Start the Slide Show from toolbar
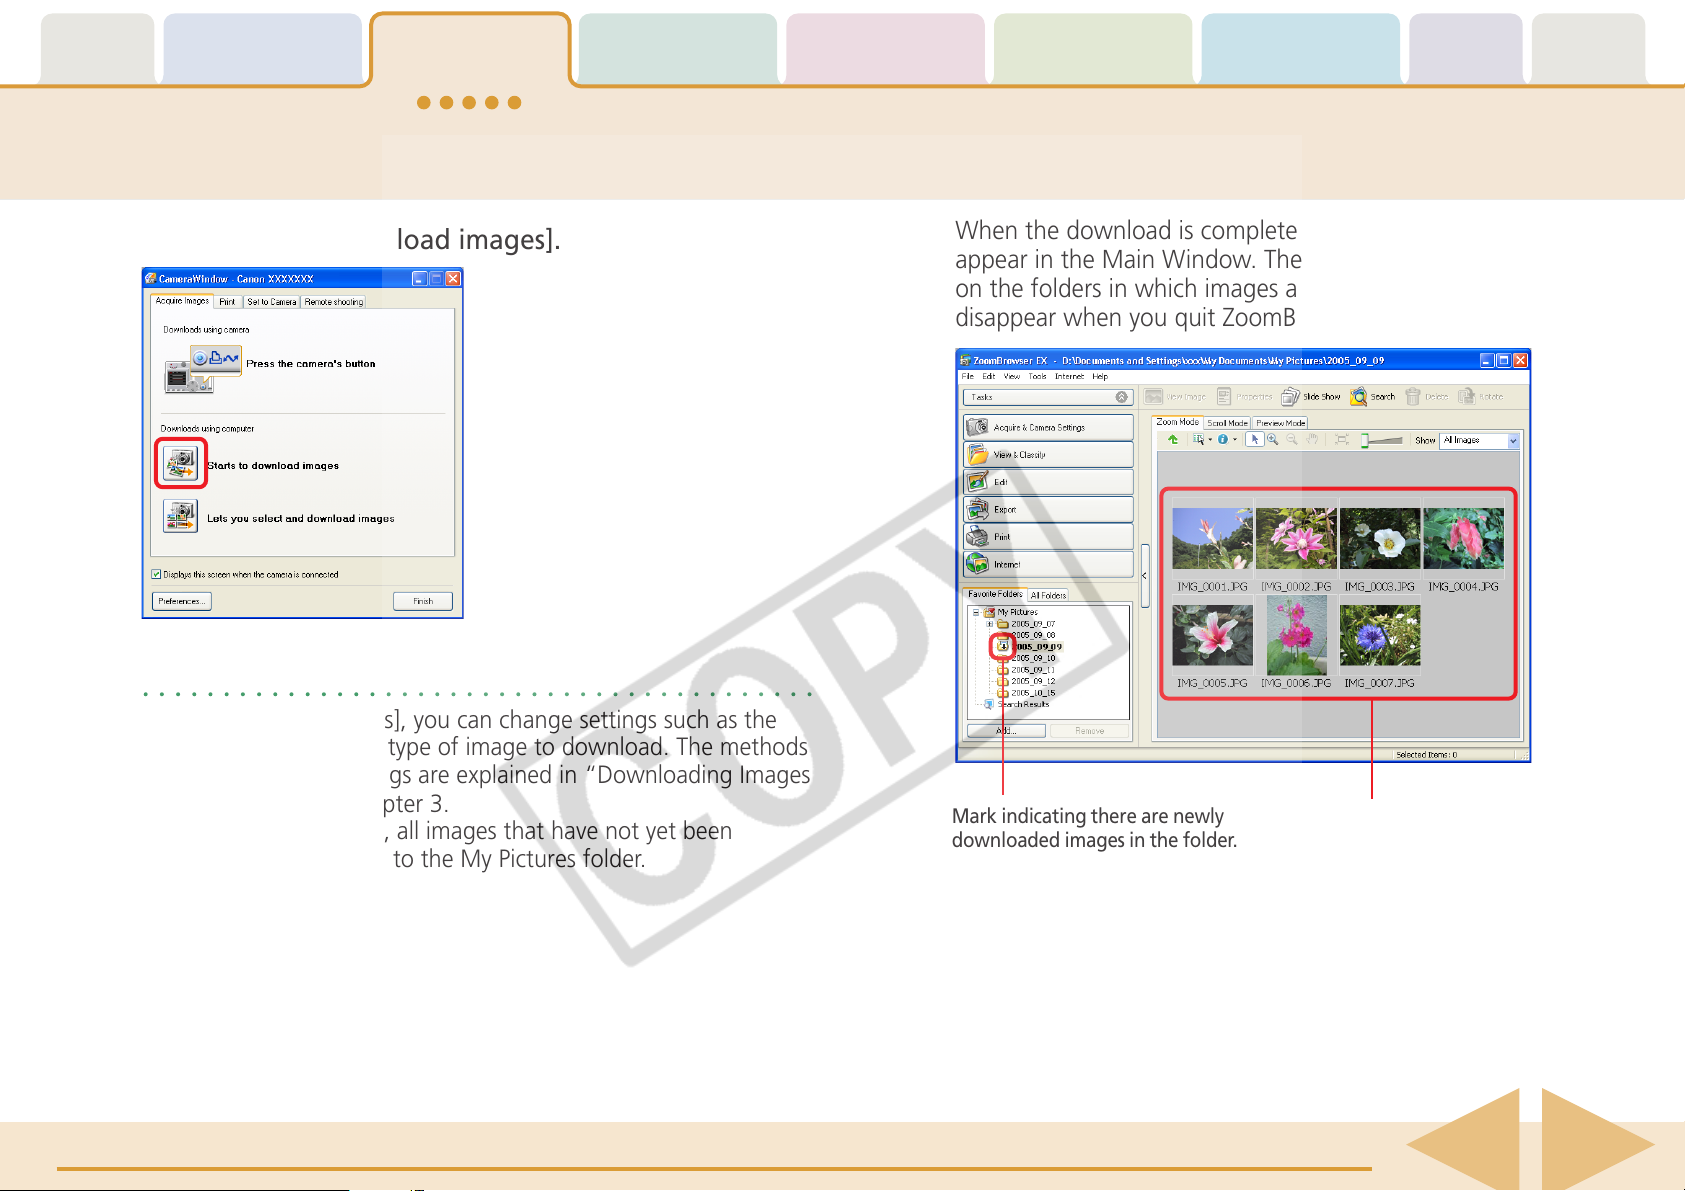1685x1191 pixels. click(x=1311, y=397)
